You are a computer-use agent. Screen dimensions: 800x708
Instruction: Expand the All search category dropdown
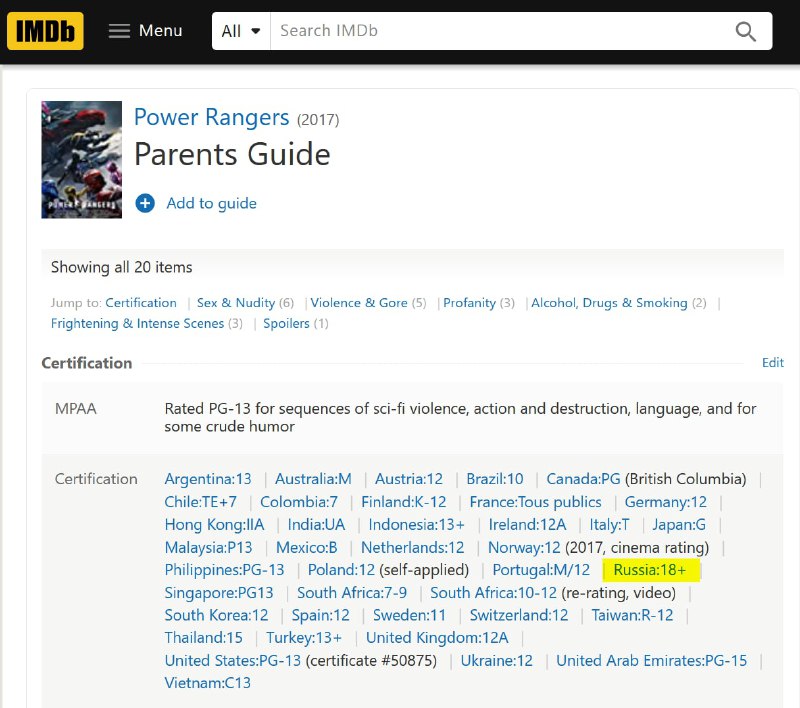(241, 31)
